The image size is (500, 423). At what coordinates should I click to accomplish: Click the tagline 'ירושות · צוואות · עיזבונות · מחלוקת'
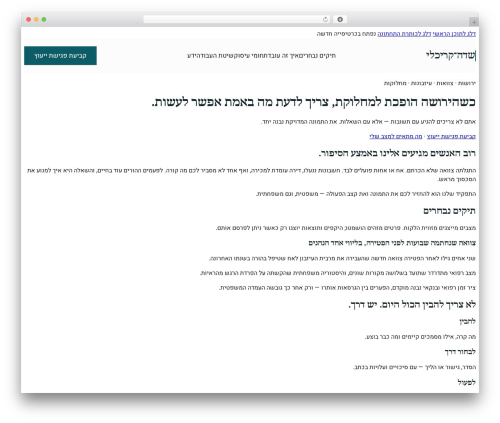pos(430,83)
